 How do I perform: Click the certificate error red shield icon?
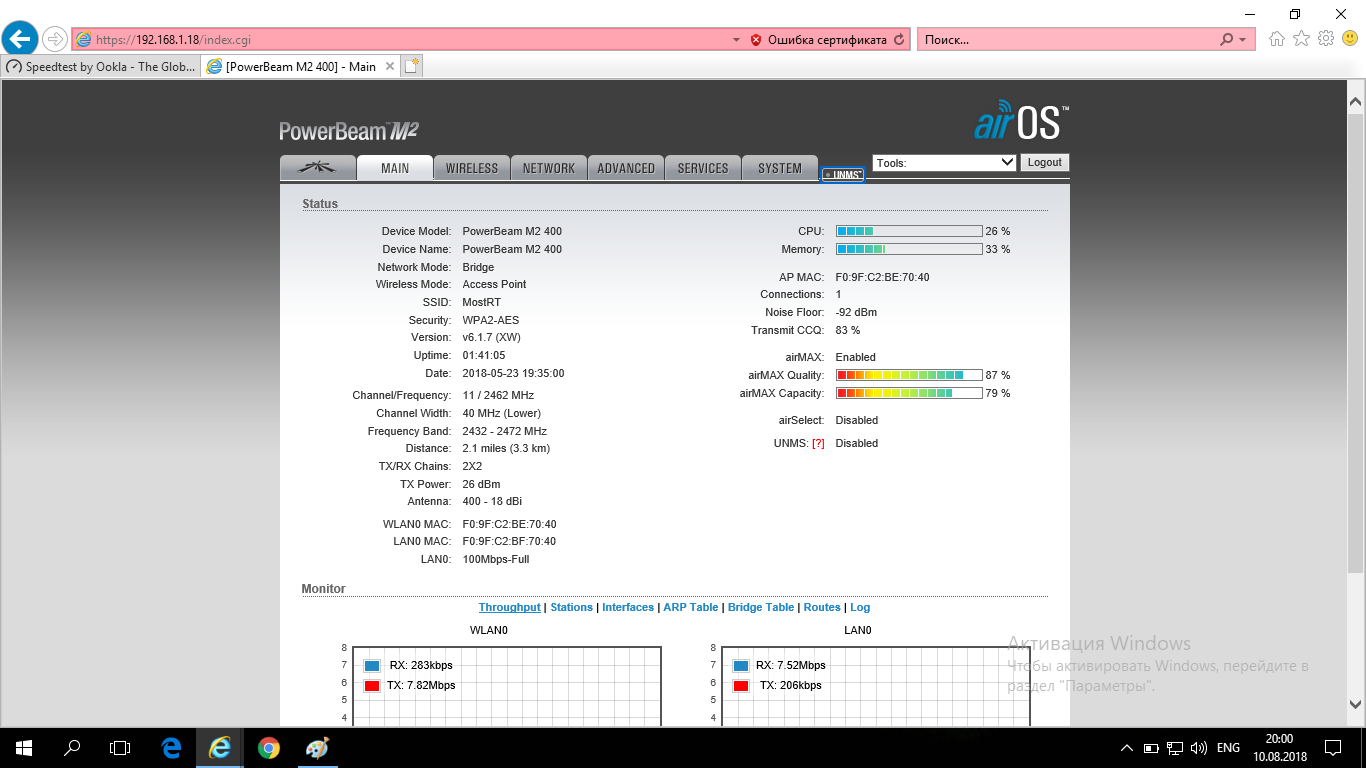click(756, 40)
